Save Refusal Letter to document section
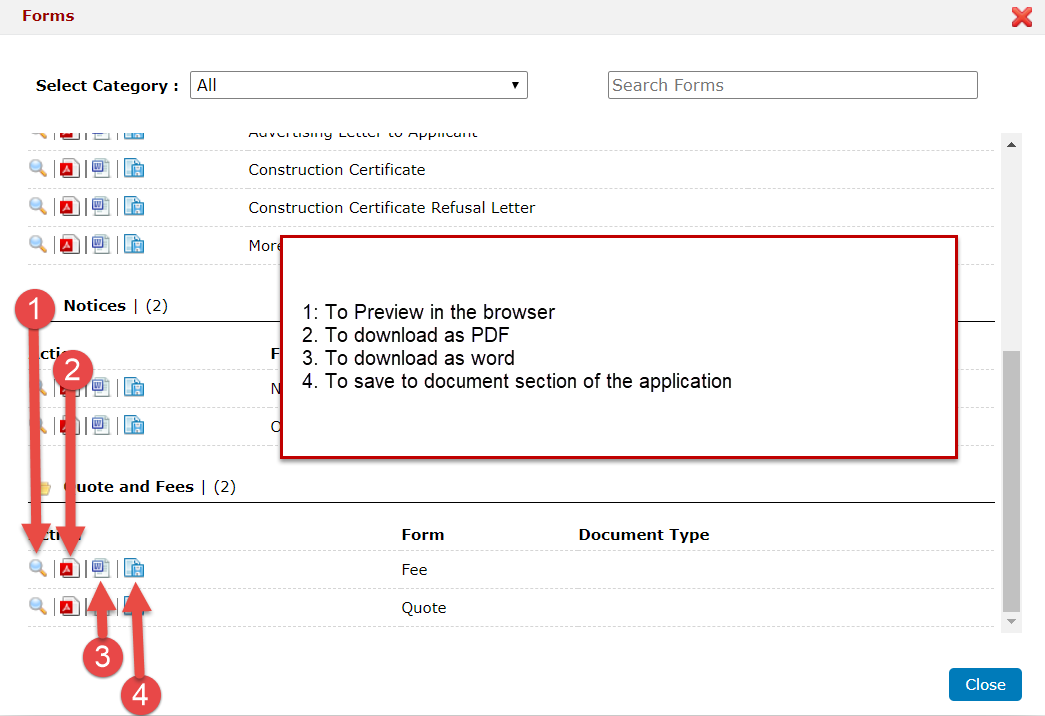 click(134, 207)
